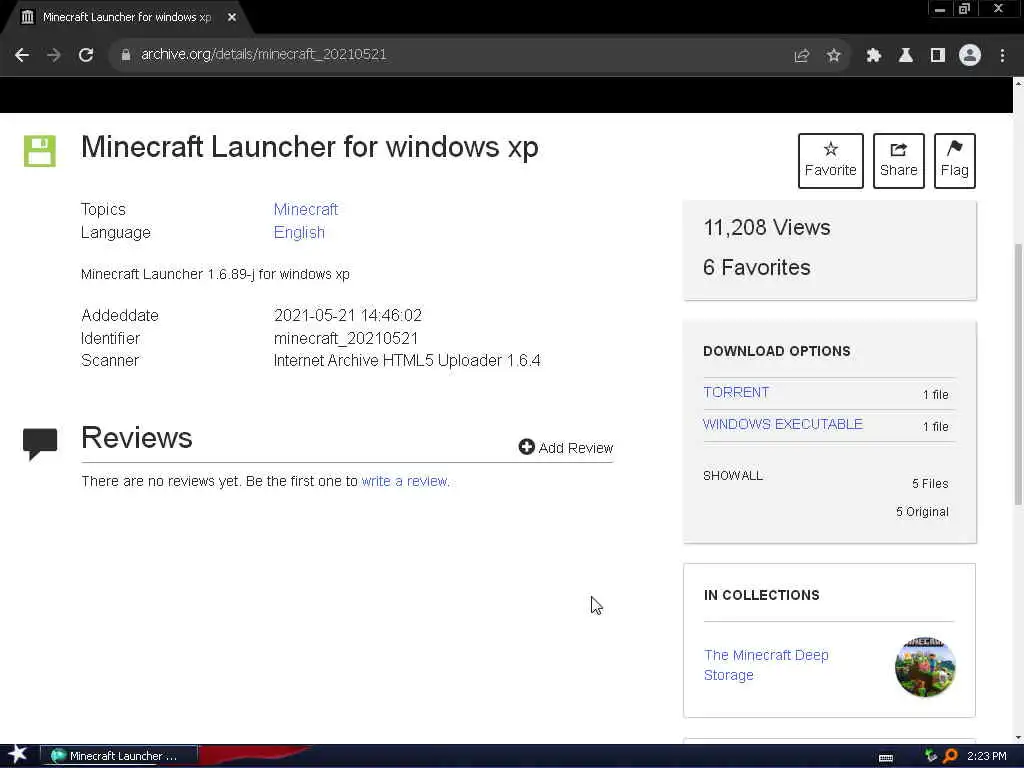Viewport: 1024px width, 768px height.
Task: Go back to the previous page
Action: point(22,55)
